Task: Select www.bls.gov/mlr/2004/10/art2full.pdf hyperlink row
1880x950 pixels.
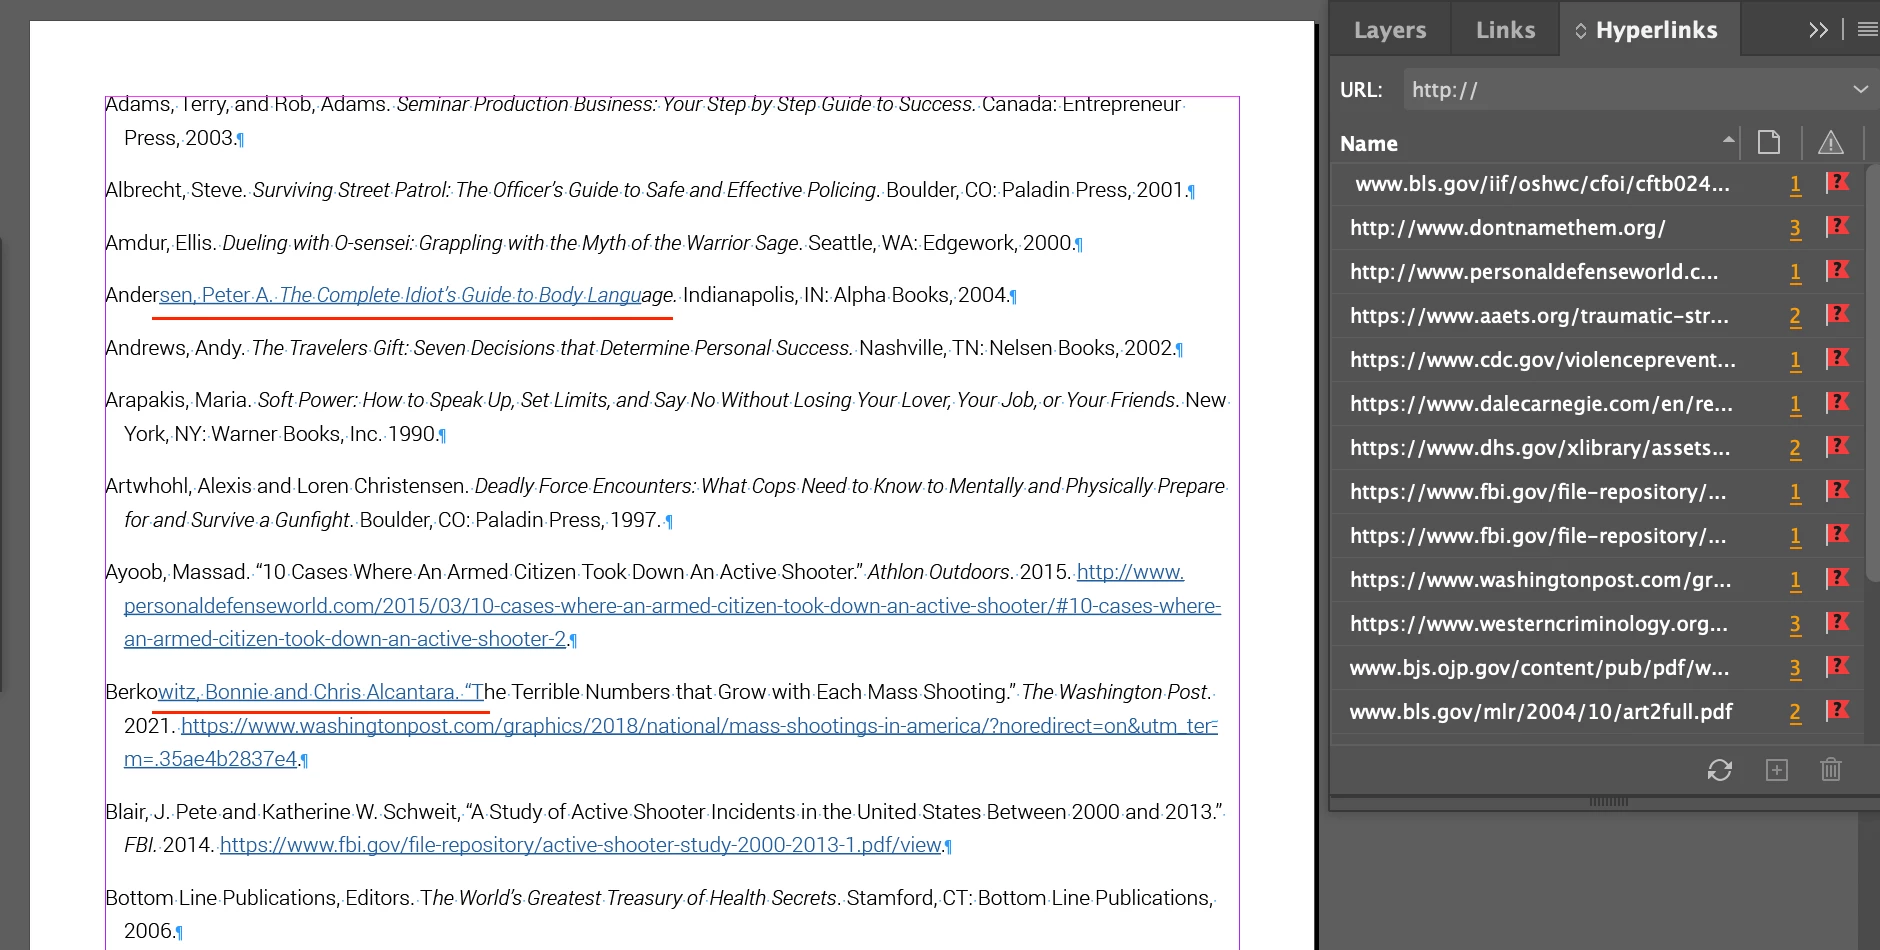Action: pyautogui.click(x=1597, y=712)
